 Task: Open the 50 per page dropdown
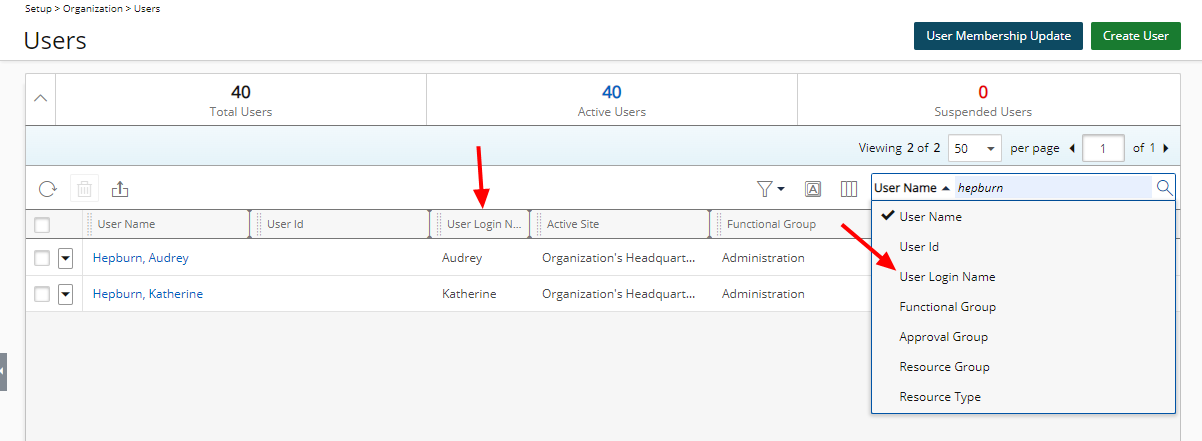(x=974, y=148)
